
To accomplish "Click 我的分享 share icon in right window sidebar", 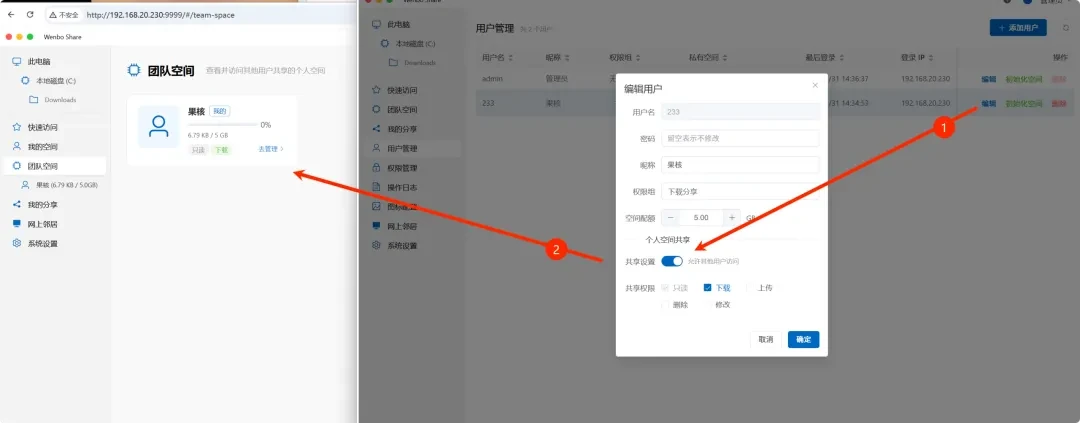I will click(x=376, y=129).
